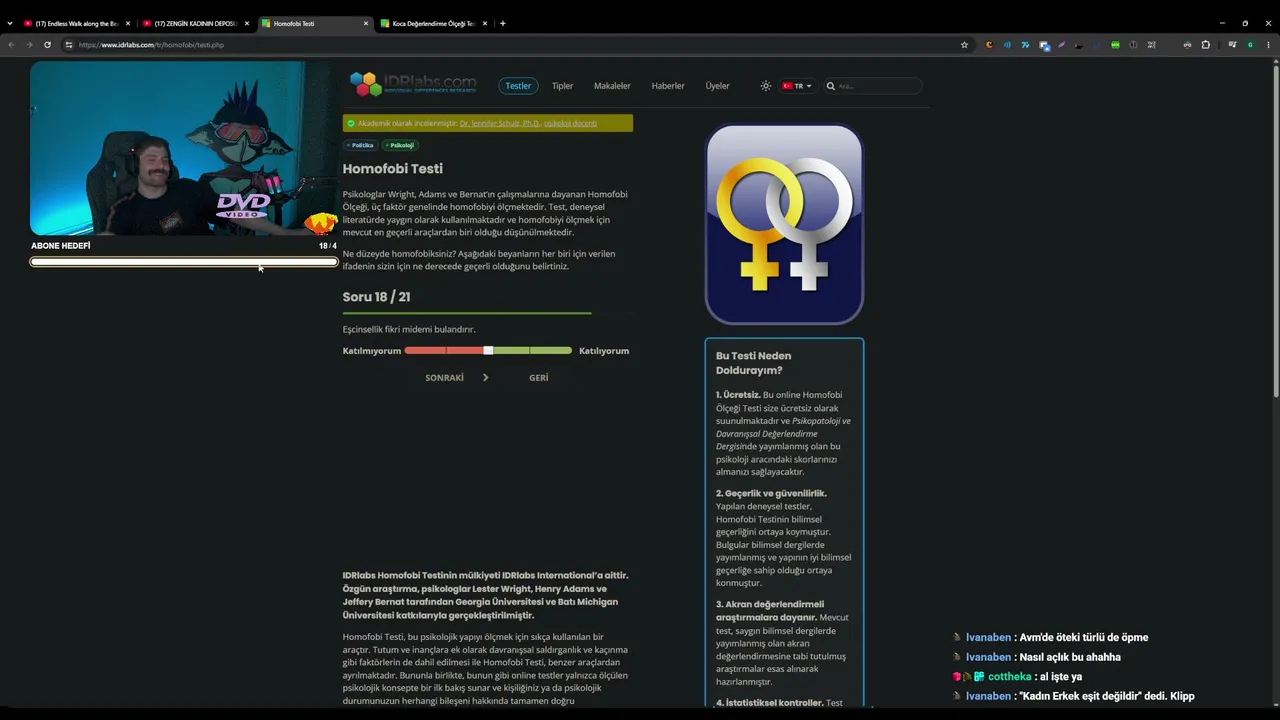The height and width of the screenshot is (720, 1280).
Task: Open the media controls toolbar icon
Action: 1232,45
